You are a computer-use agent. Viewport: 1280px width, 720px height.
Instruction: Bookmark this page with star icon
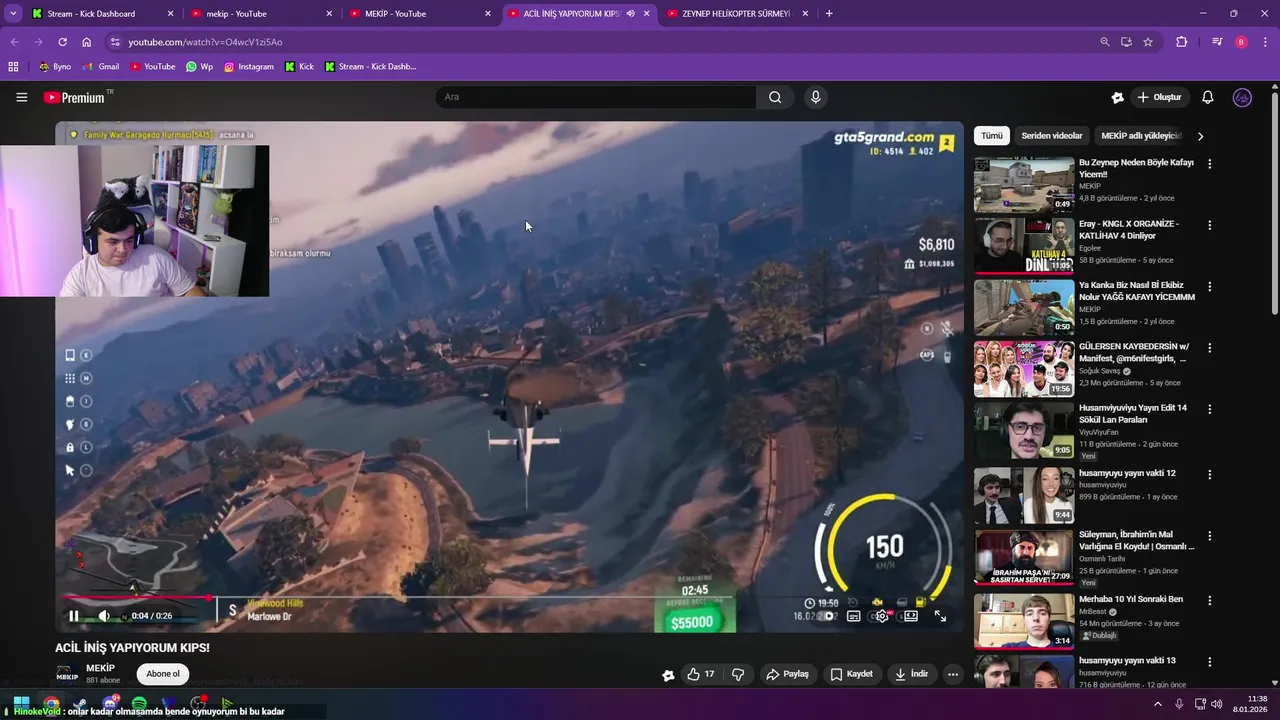click(x=1148, y=42)
